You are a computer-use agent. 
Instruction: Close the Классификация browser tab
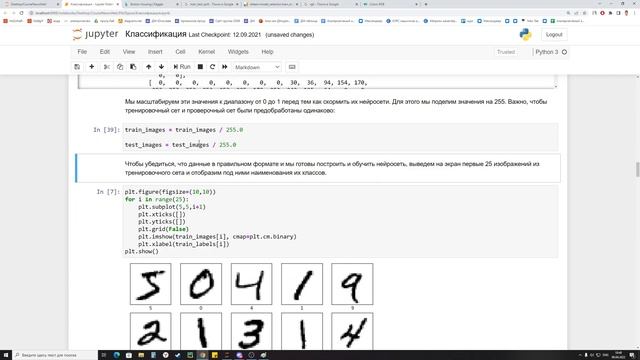point(118,4)
